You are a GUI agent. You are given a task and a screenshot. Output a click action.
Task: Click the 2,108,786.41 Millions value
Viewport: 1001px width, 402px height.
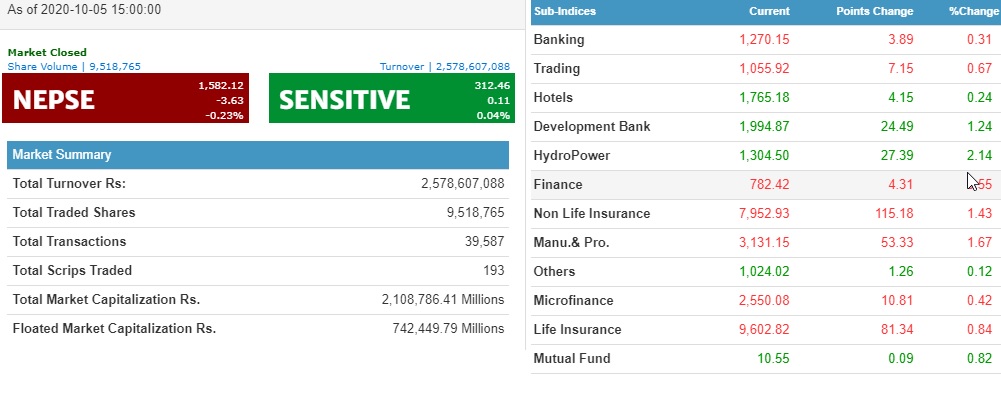coord(443,299)
